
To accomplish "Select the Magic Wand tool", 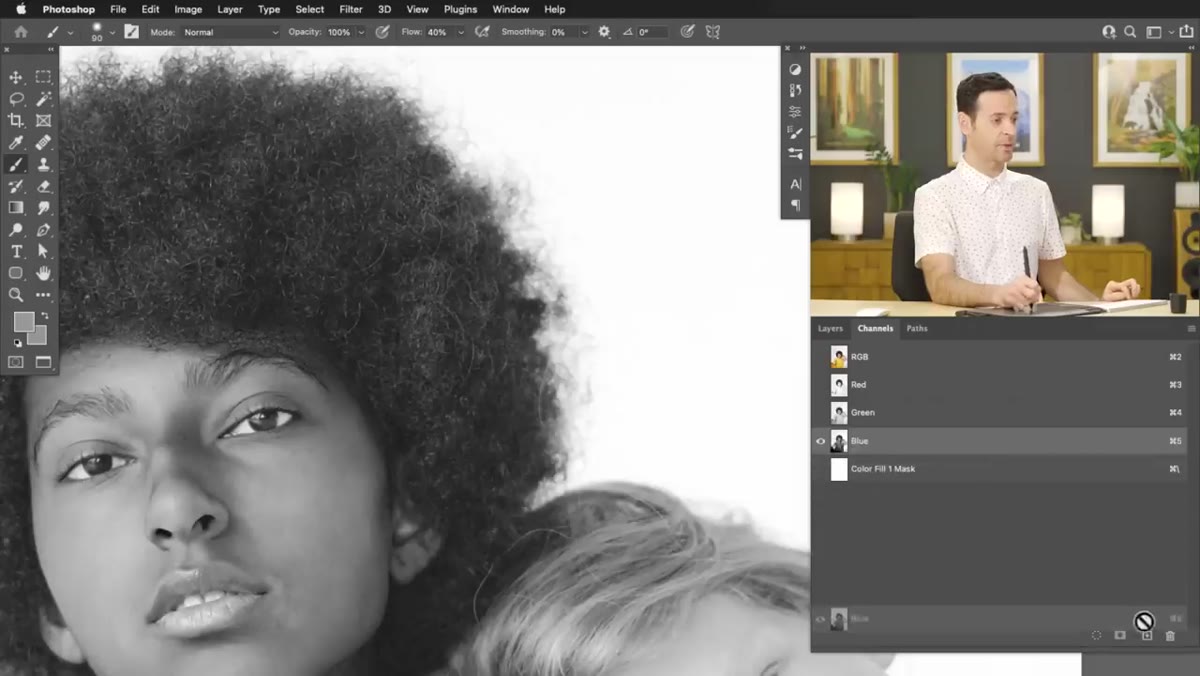I will [43, 99].
